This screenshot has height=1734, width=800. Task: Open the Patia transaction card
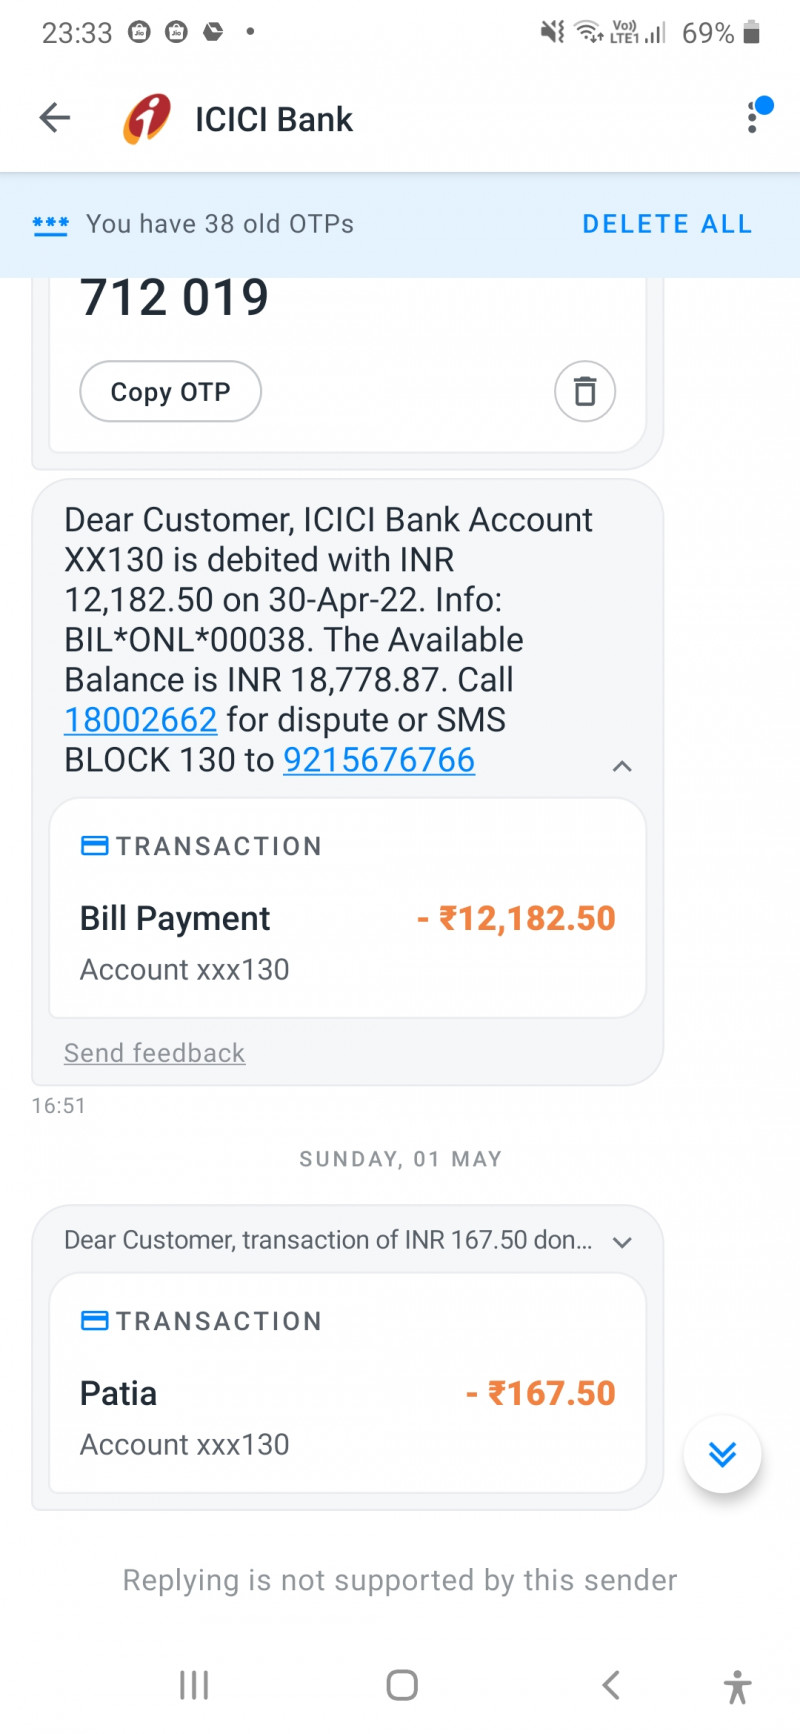(x=347, y=1383)
